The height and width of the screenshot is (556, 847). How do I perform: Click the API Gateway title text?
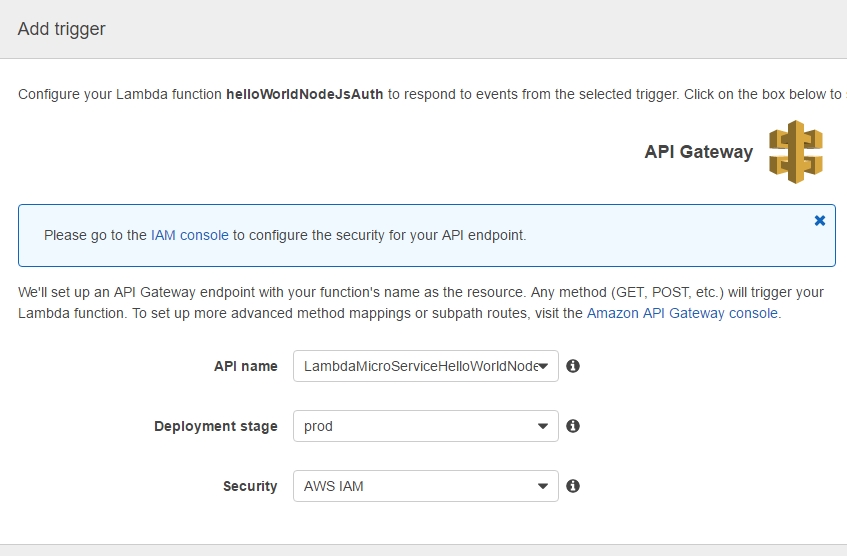[698, 152]
